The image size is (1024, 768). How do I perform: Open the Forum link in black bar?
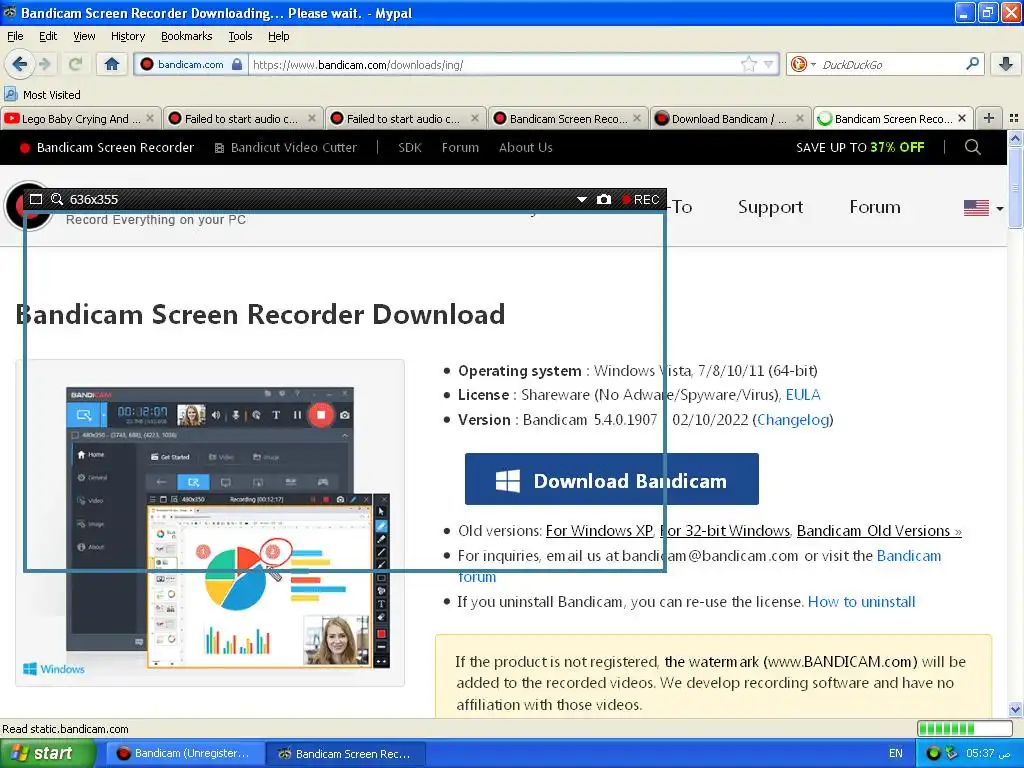pyautogui.click(x=460, y=148)
